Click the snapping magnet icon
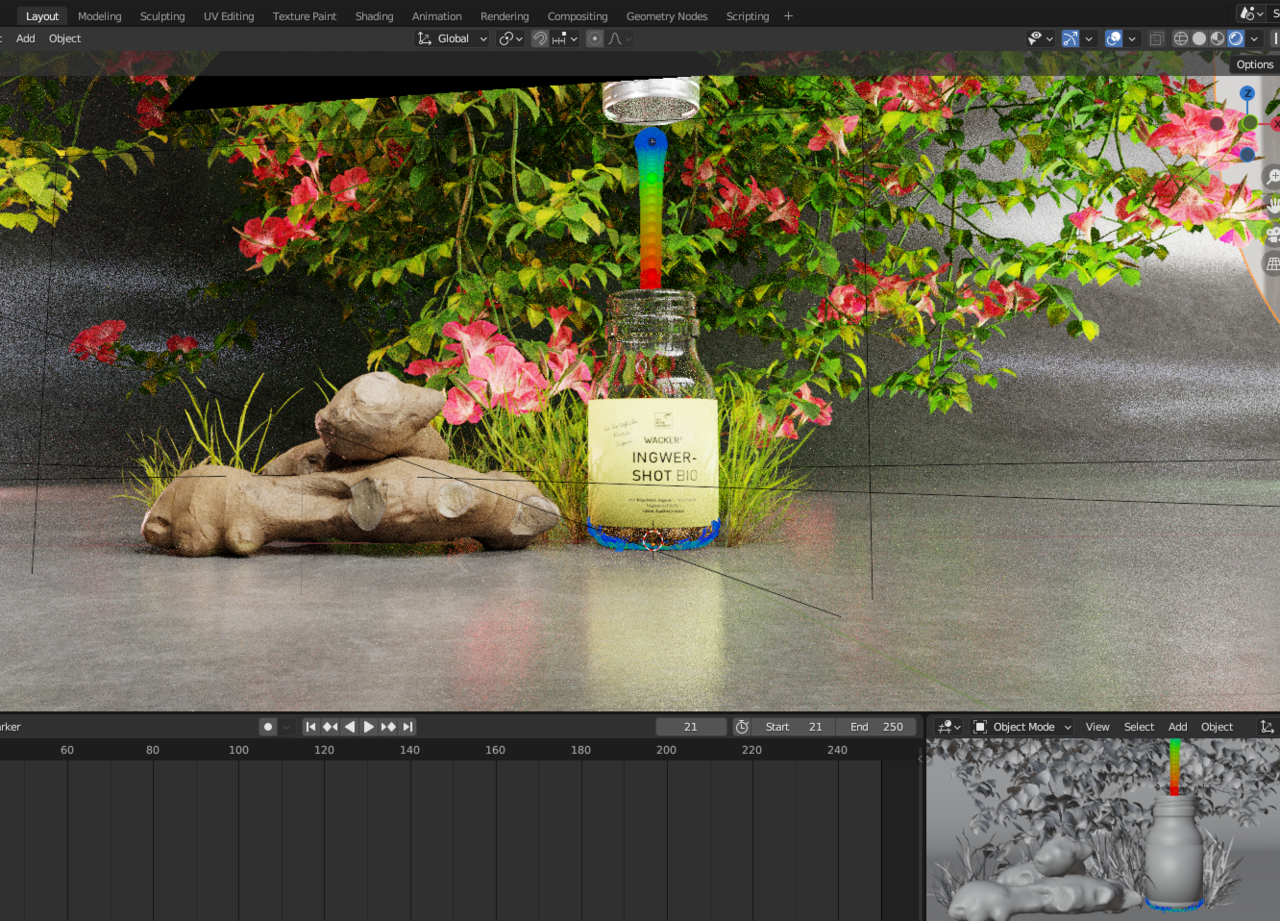1280x921 pixels. (538, 38)
